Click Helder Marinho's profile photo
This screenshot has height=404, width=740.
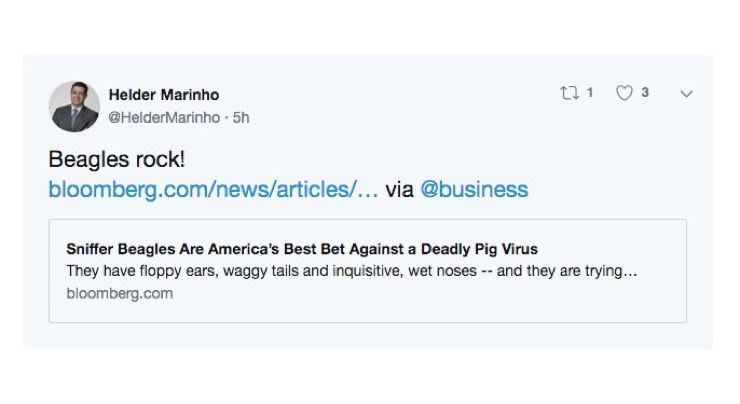click(74, 106)
